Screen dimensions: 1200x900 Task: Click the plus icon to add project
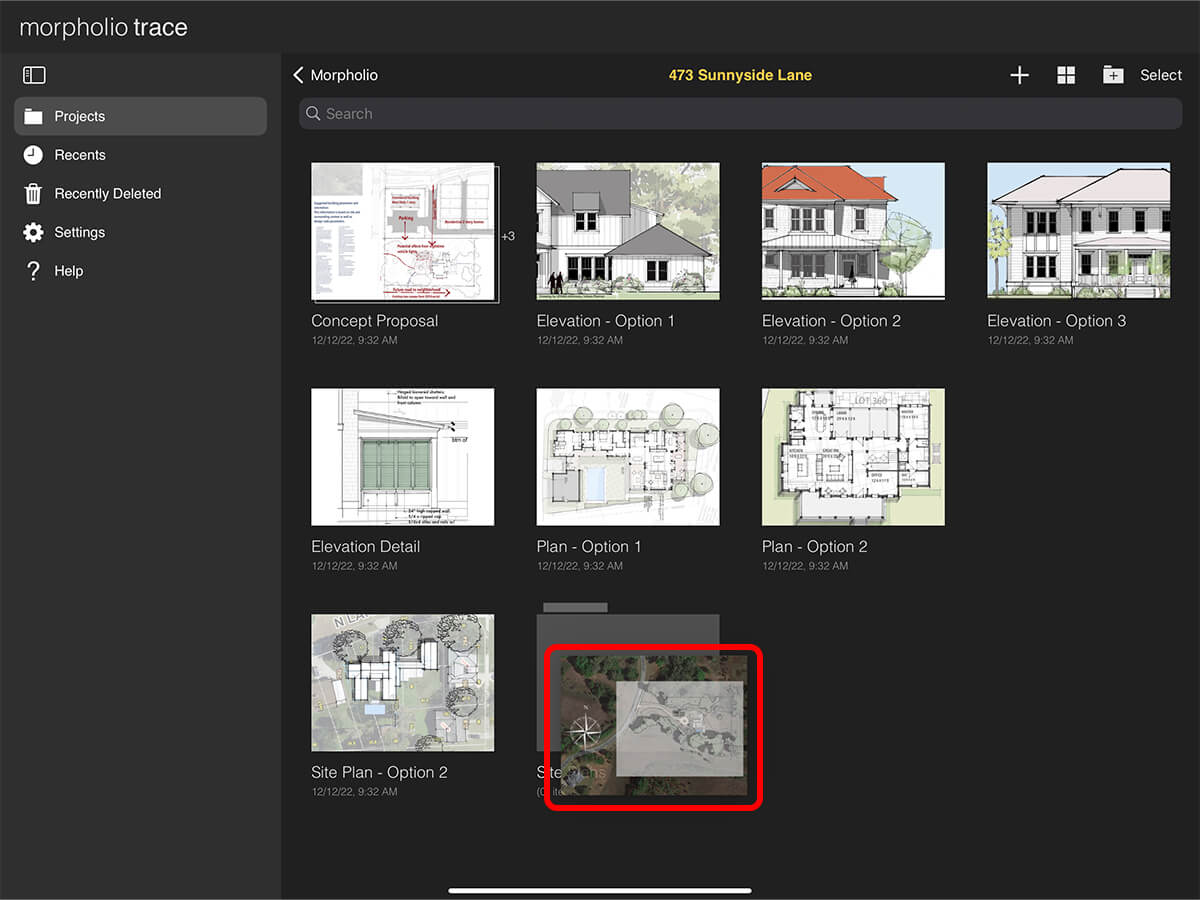(x=1019, y=75)
